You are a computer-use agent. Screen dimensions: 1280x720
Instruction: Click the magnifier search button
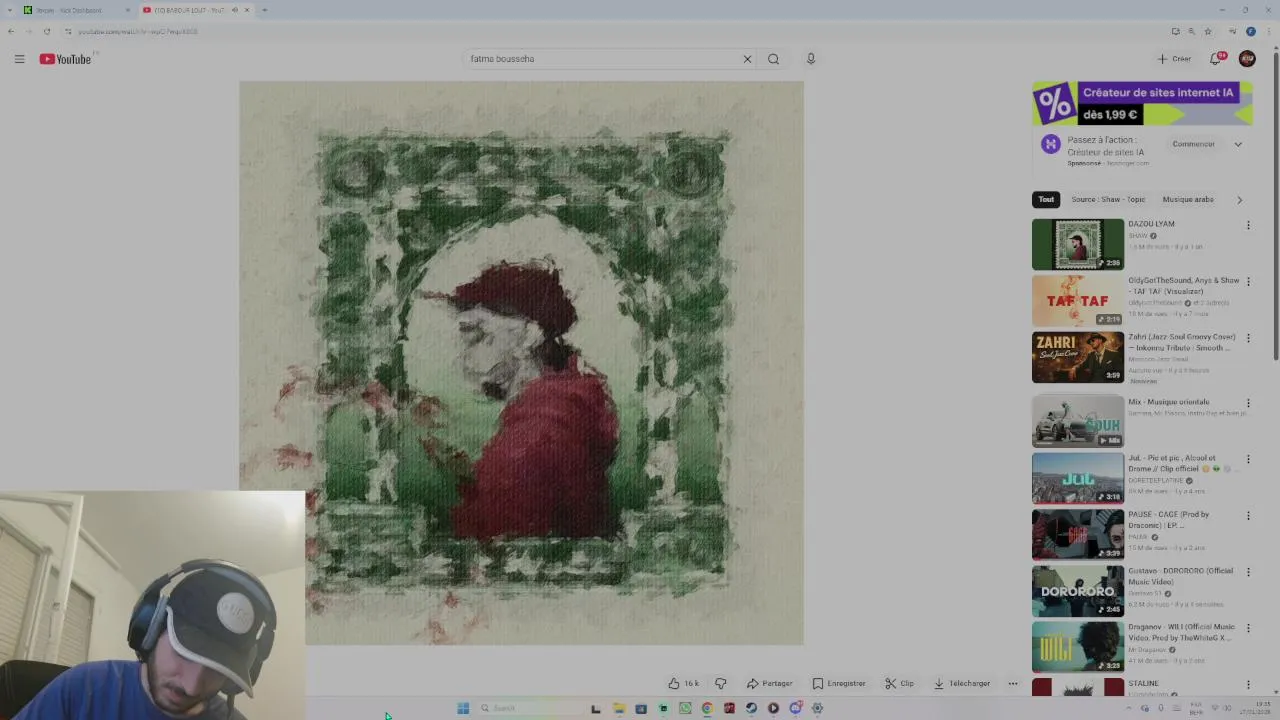coord(773,59)
